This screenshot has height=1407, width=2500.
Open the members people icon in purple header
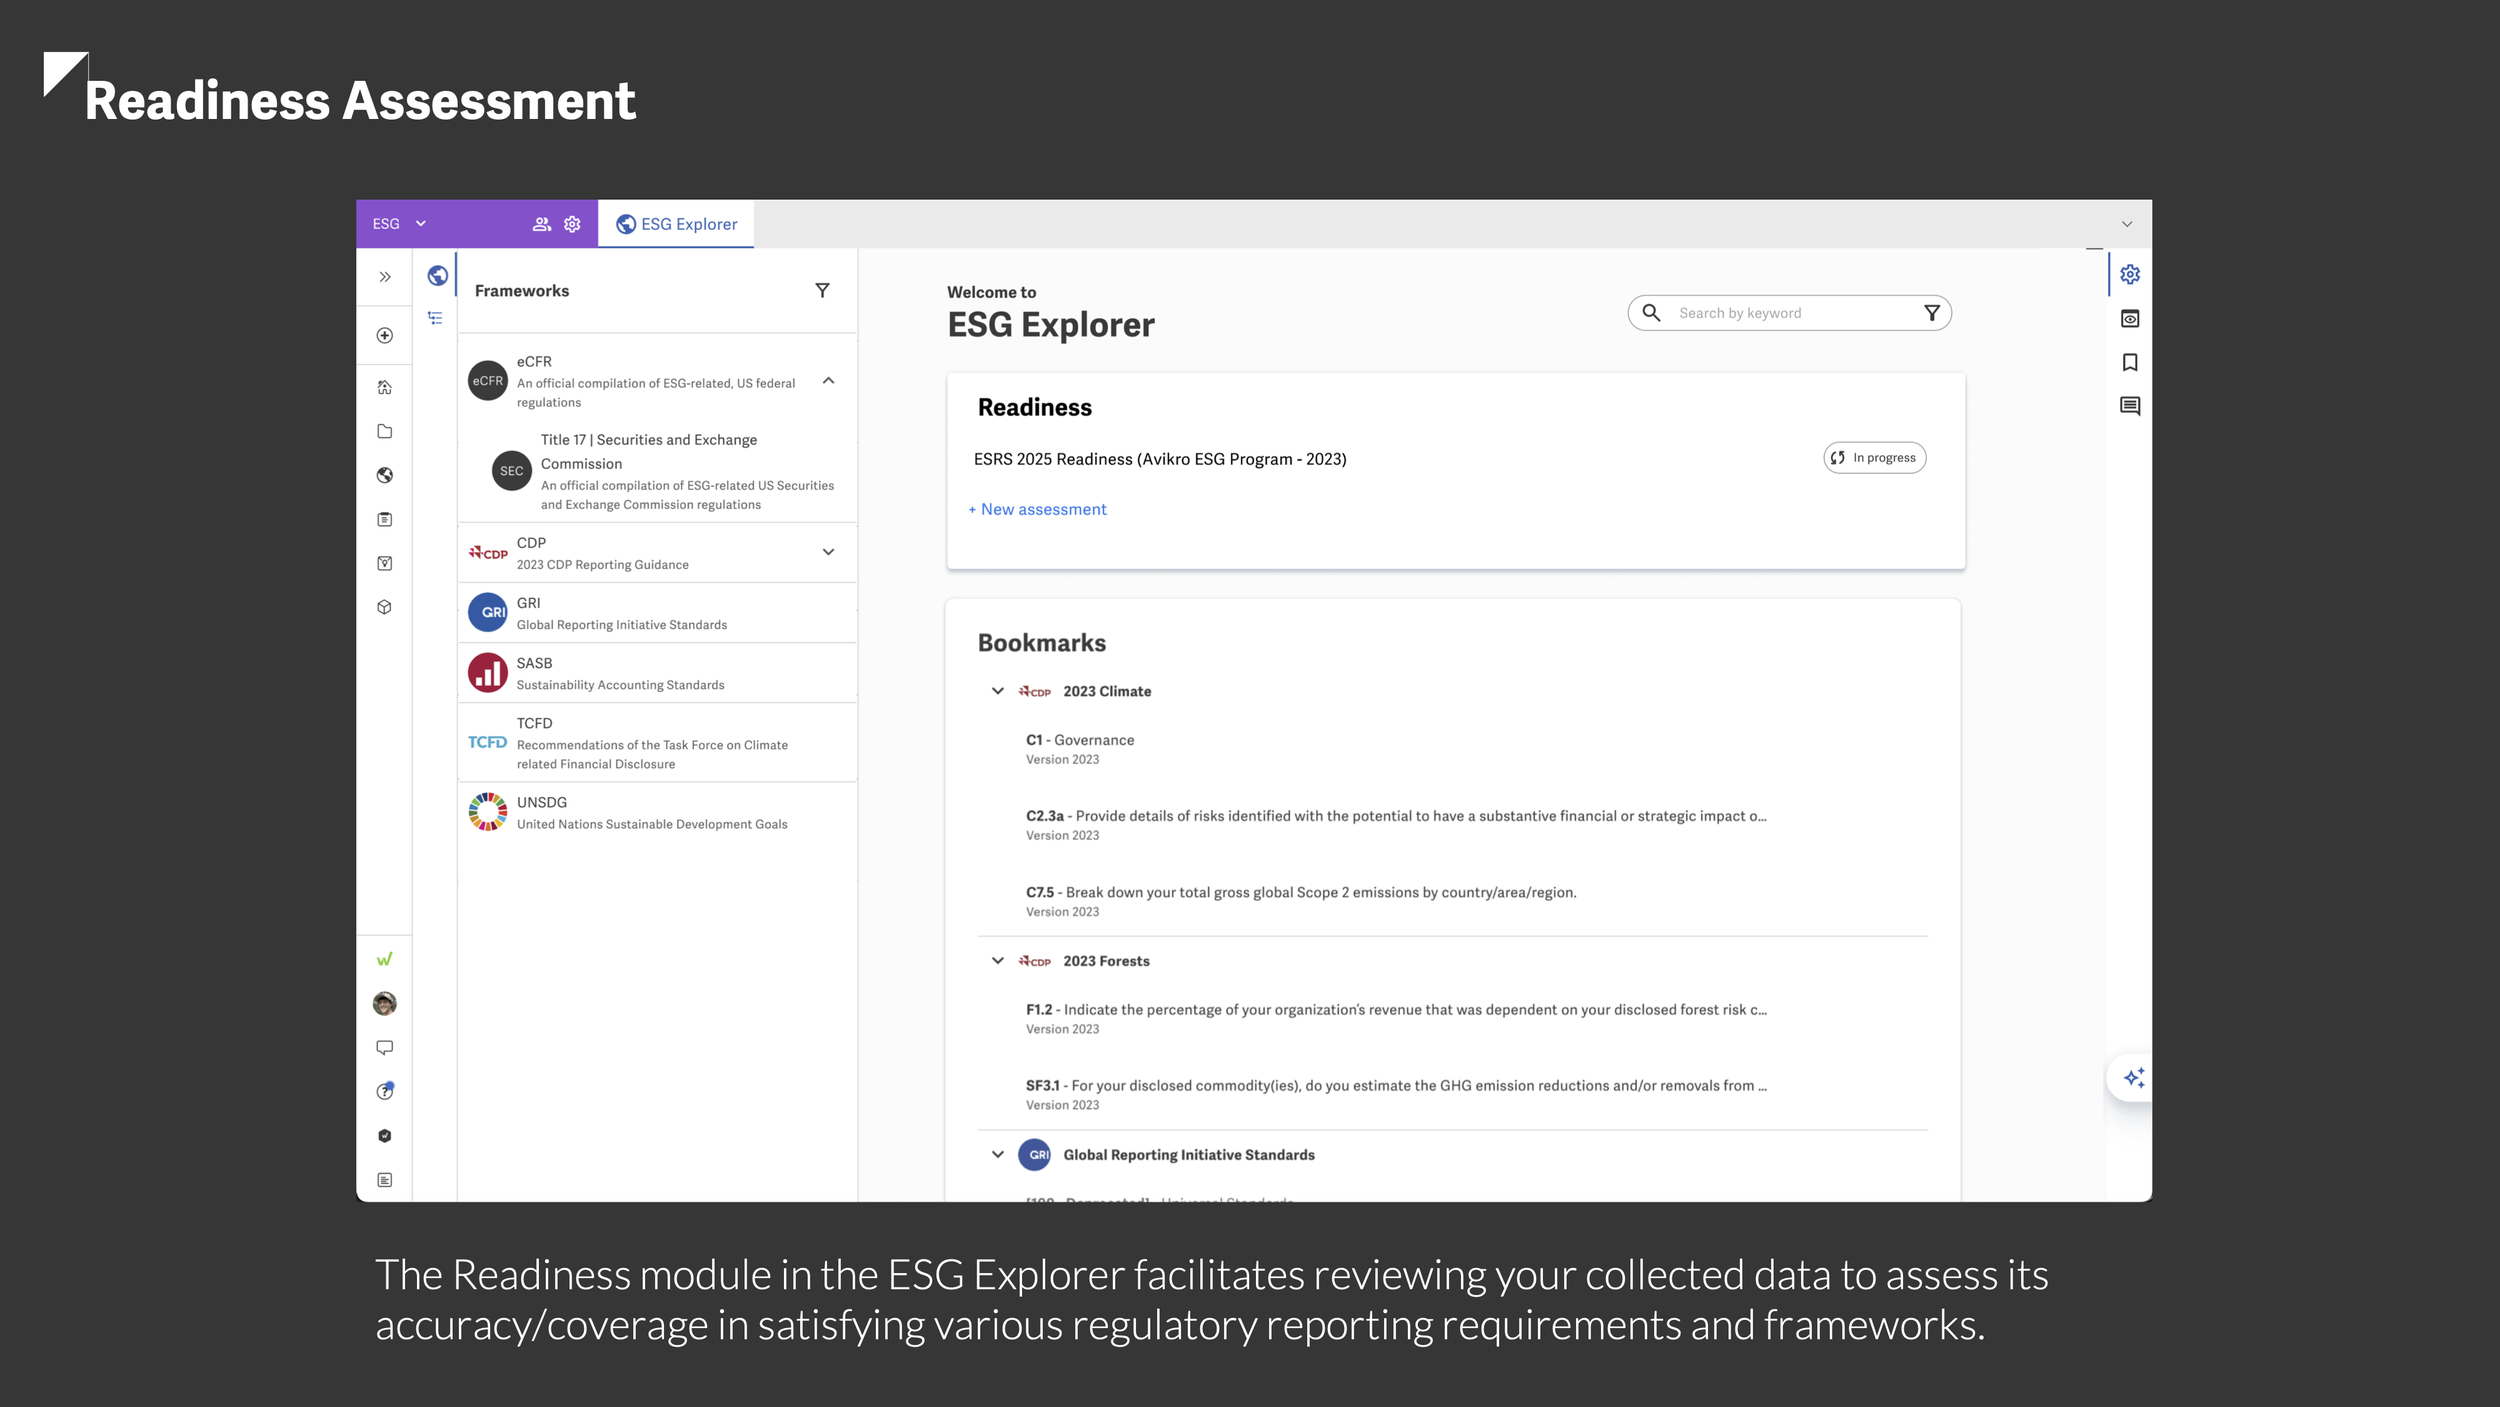[x=541, y=224]
